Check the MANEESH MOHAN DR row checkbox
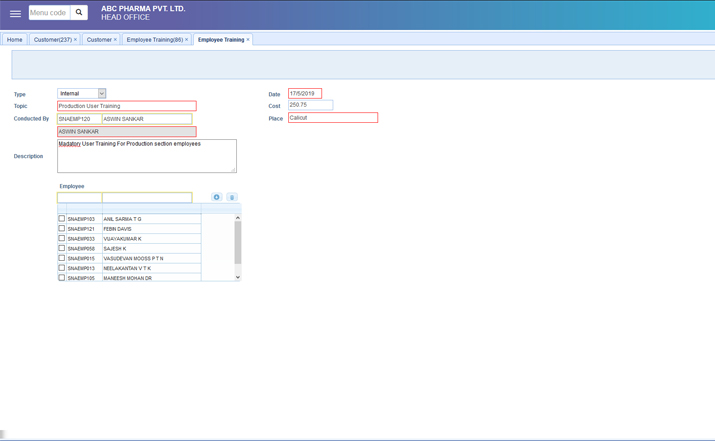This screenshot has height=441, width=715. tap(62, 277)
